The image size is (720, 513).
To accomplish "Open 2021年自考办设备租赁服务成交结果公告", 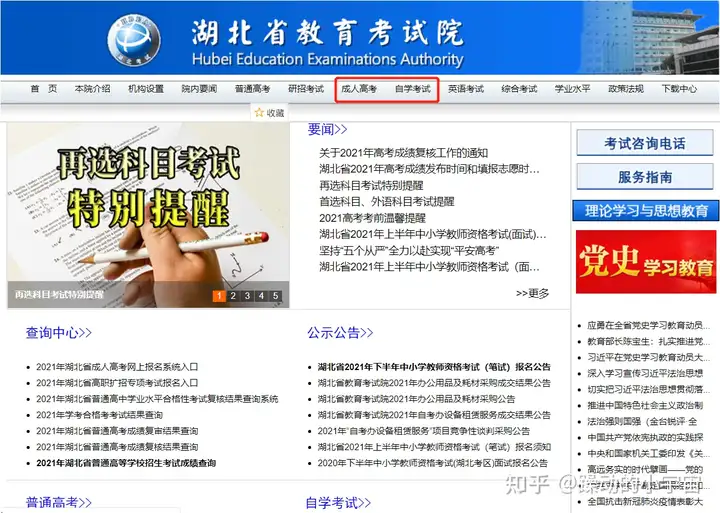I will [434, 415].
